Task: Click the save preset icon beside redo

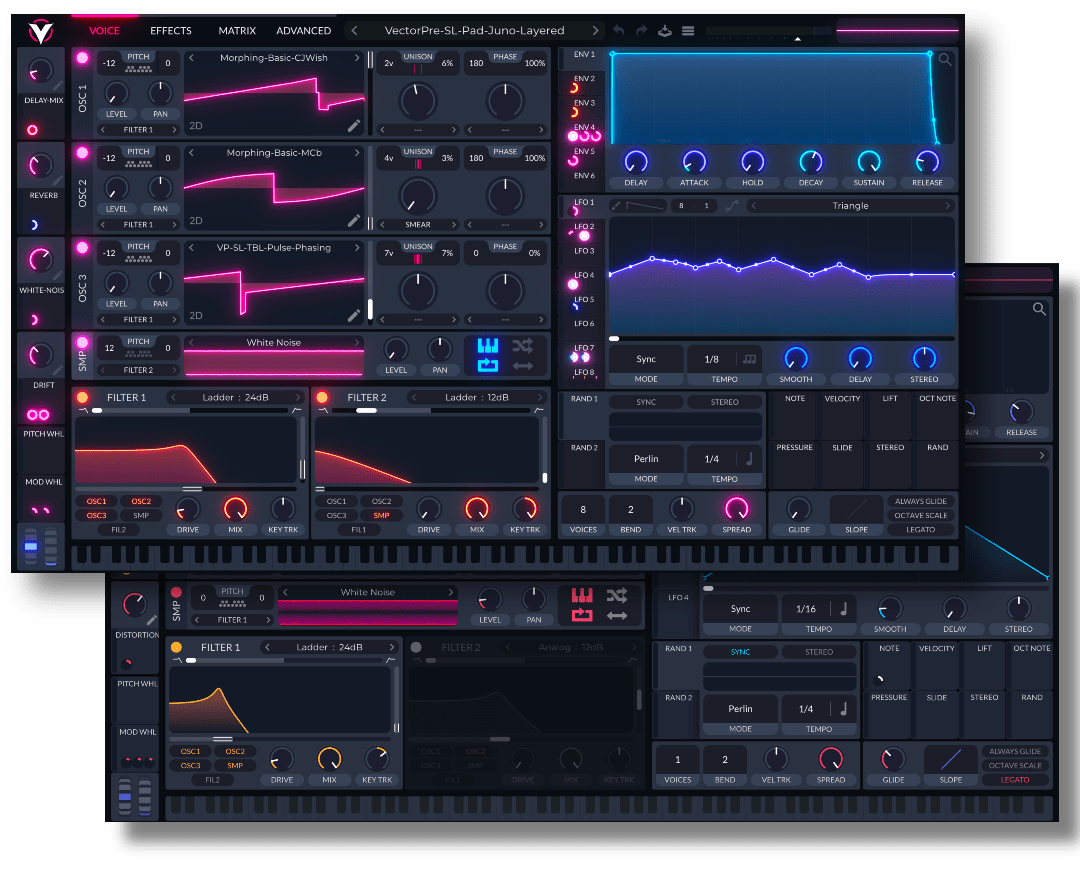Action: click(665, 31)
